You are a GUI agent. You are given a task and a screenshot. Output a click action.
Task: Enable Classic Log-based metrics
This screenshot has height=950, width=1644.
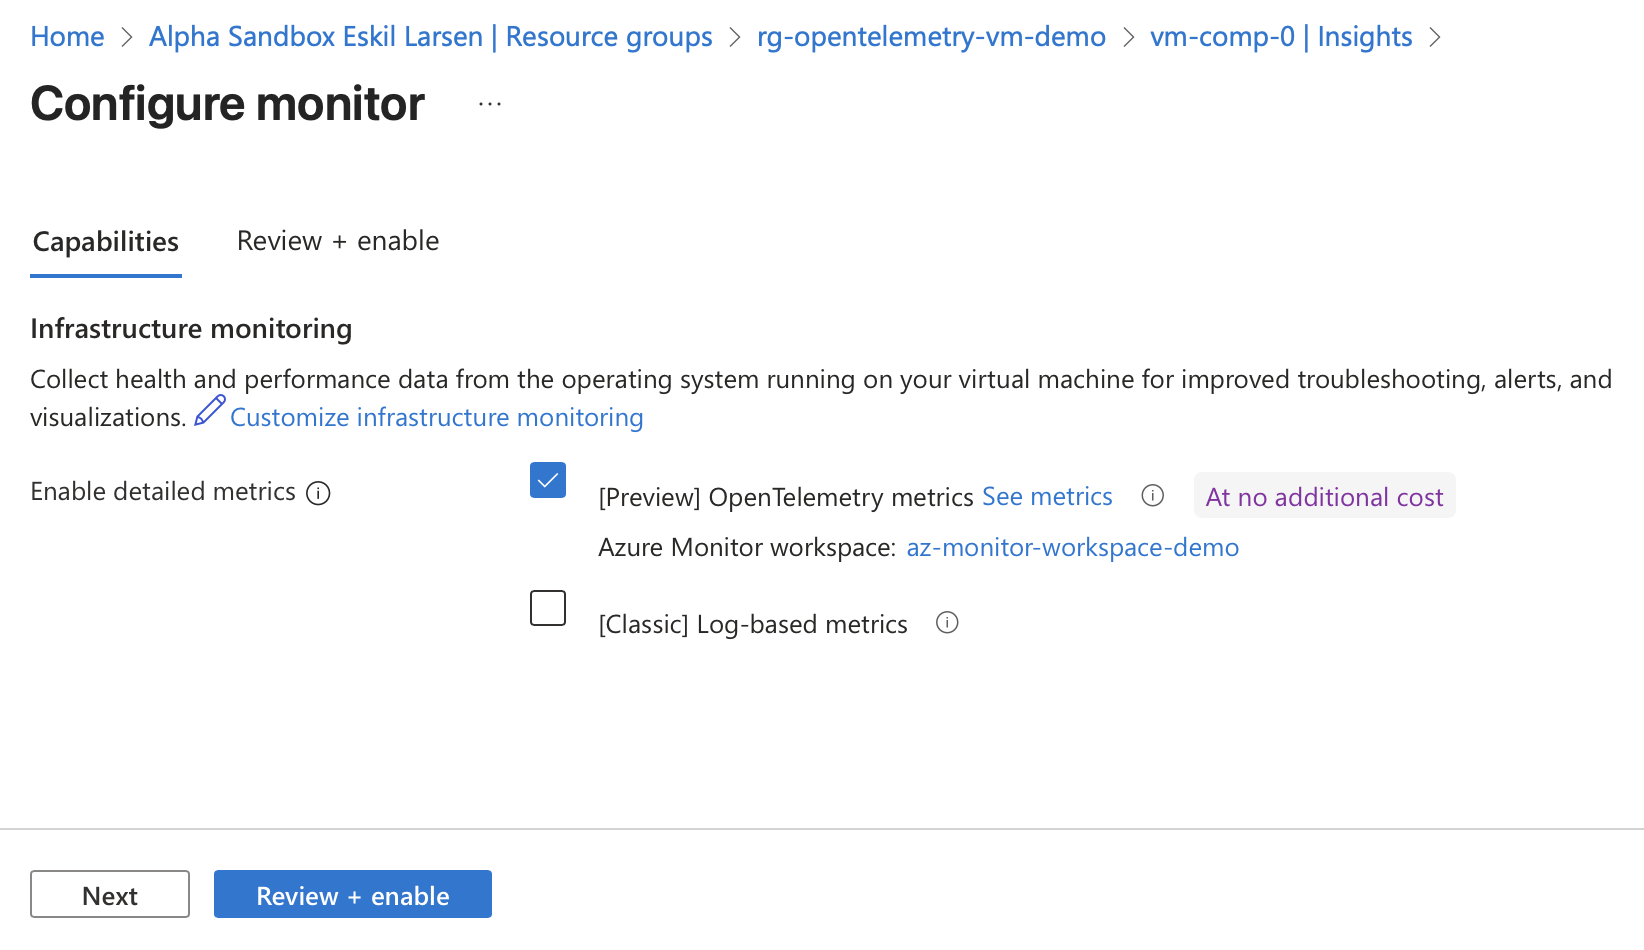tap(547, 608)
